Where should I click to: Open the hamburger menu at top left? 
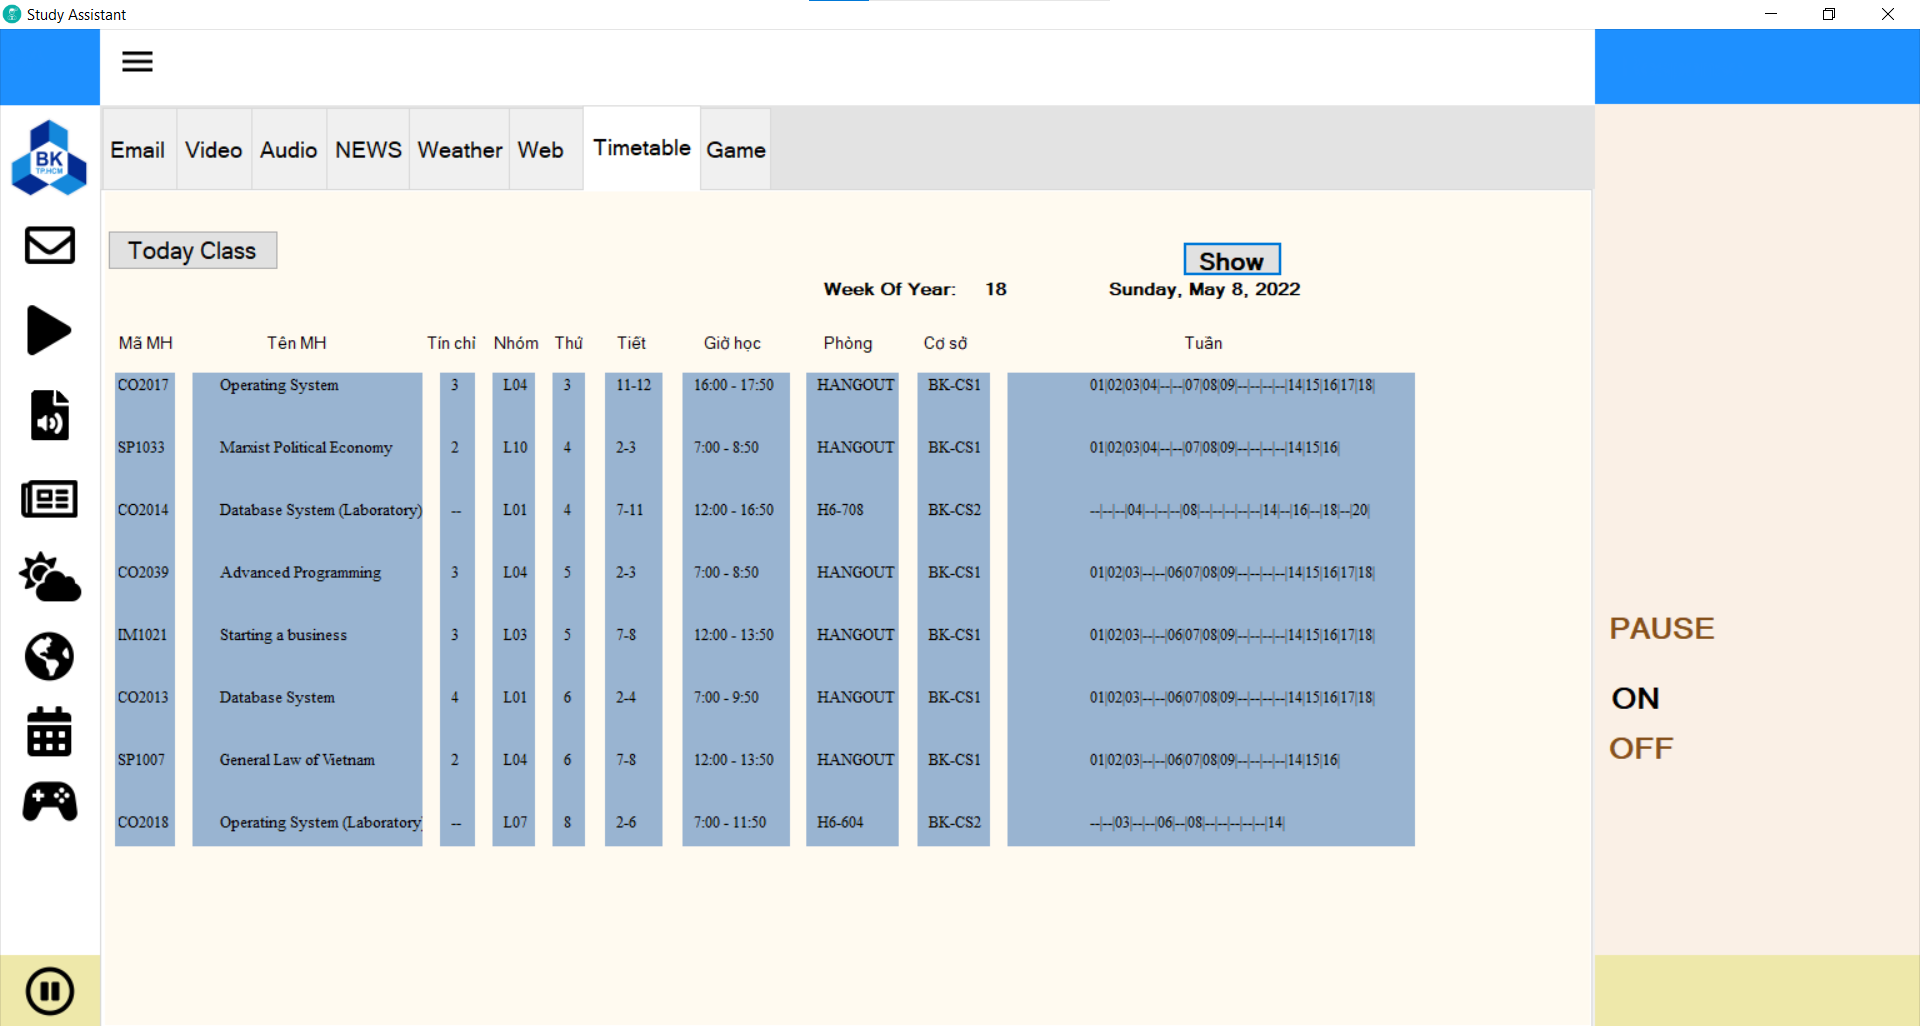point(137,61)
